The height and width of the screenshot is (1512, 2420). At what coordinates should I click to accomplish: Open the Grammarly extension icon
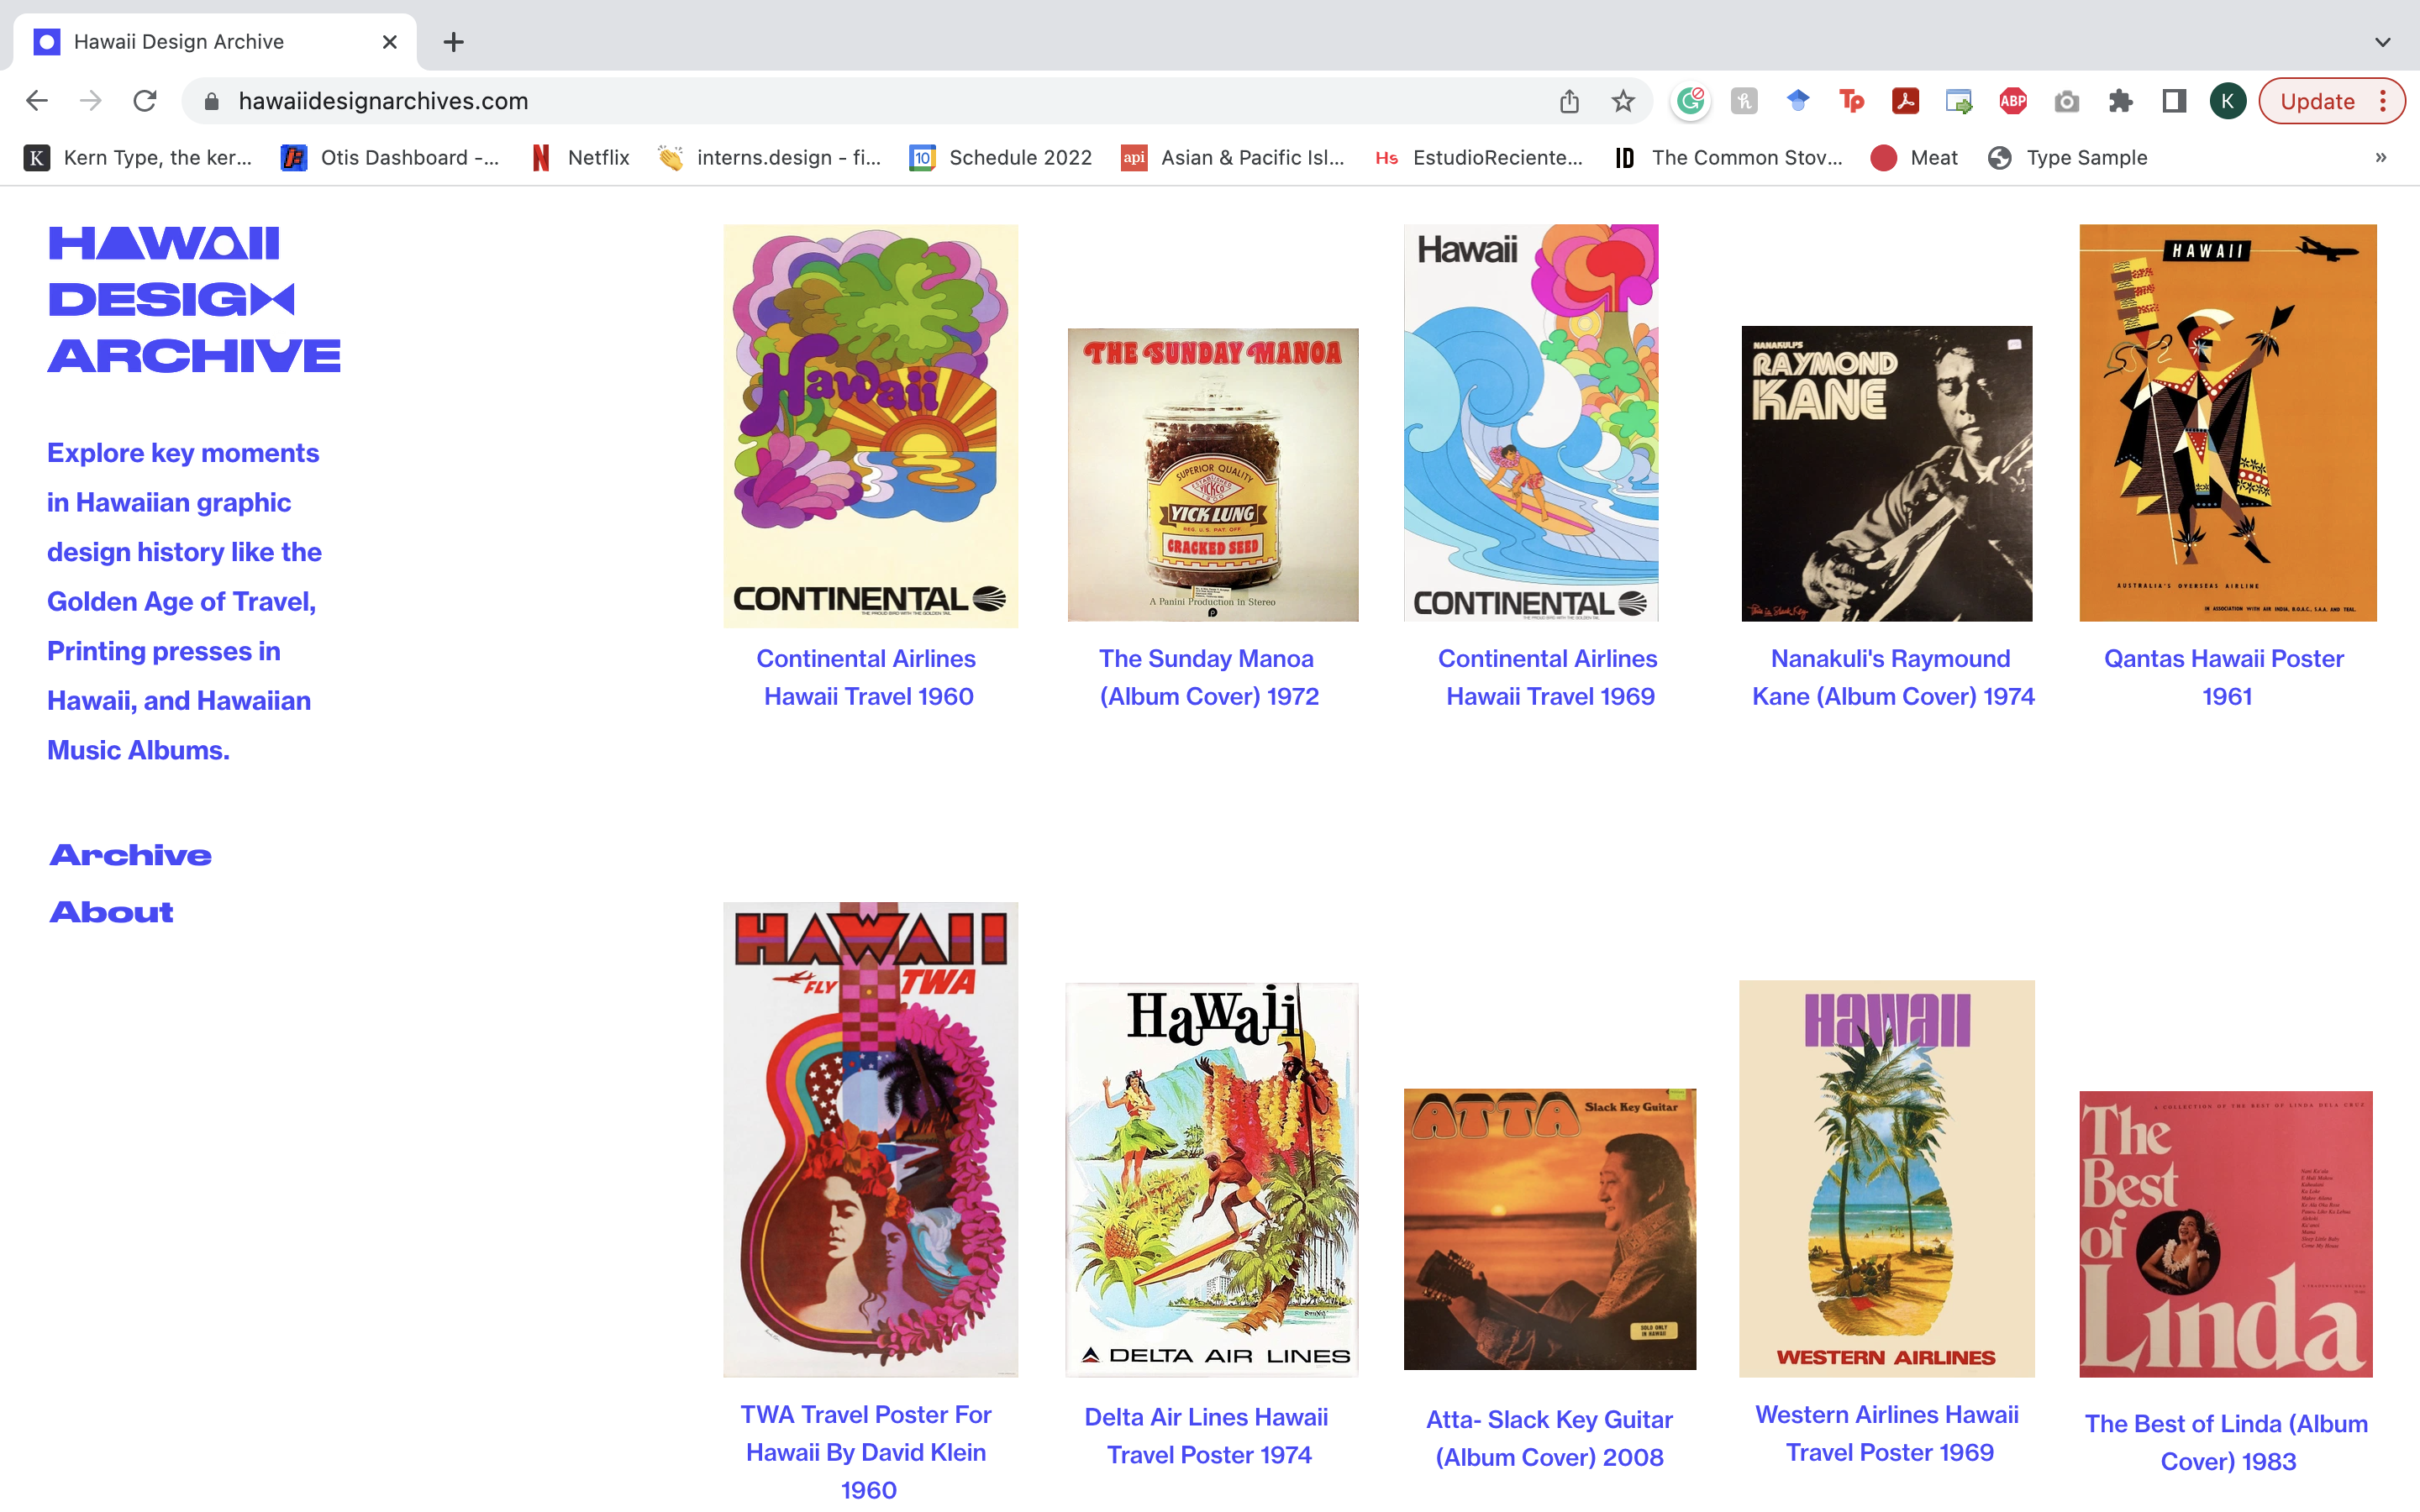(x=1691, y=101)
